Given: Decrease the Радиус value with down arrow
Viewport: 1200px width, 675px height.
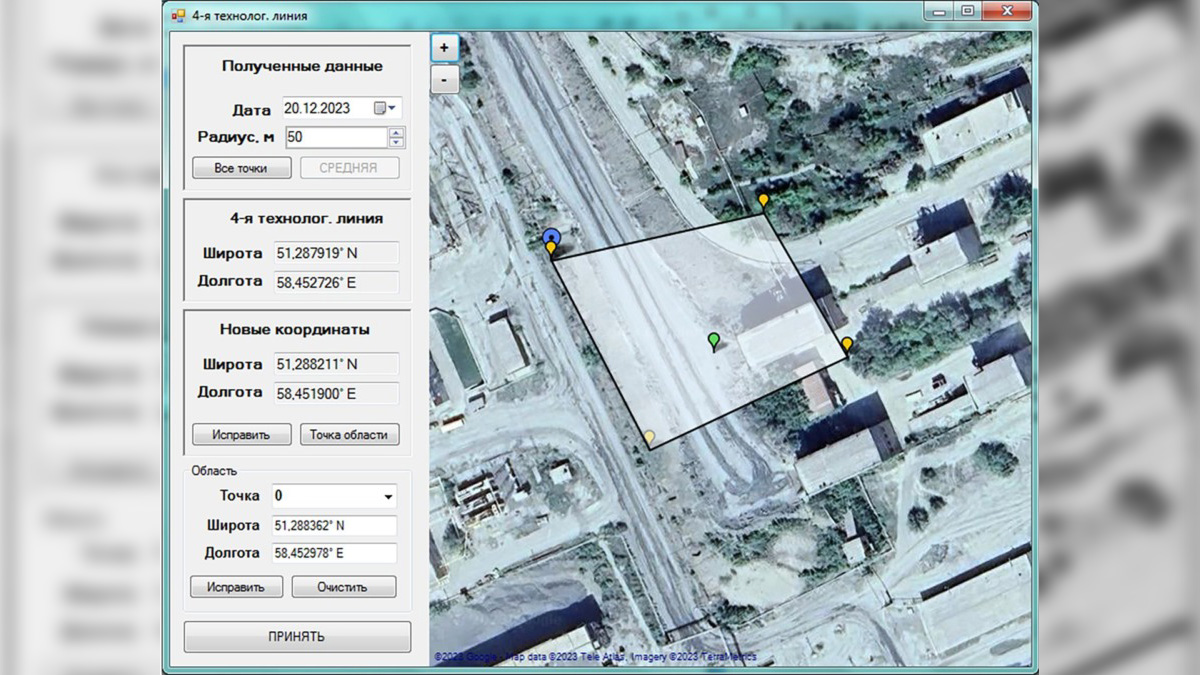Looking at the screenshot, I should click(397, 142).
